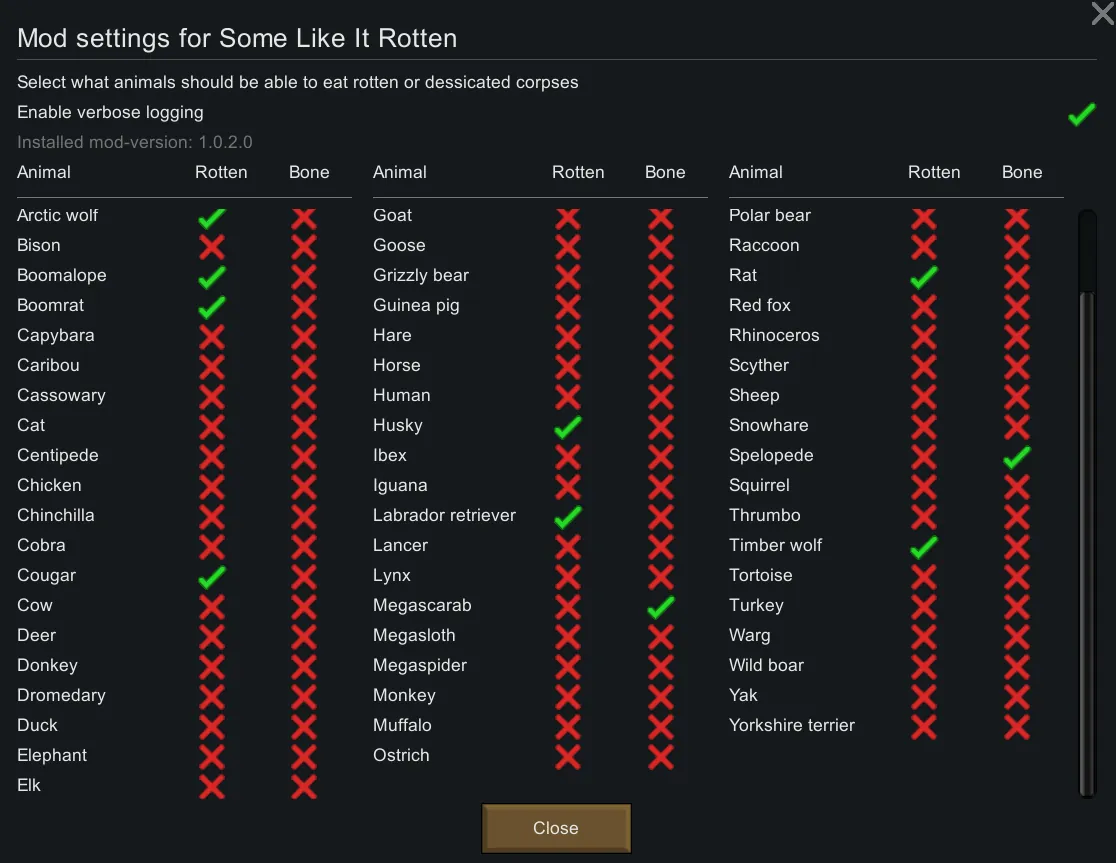Enable Rotten for Bison
Screen dimensions: 1116x863
(212, 247)
